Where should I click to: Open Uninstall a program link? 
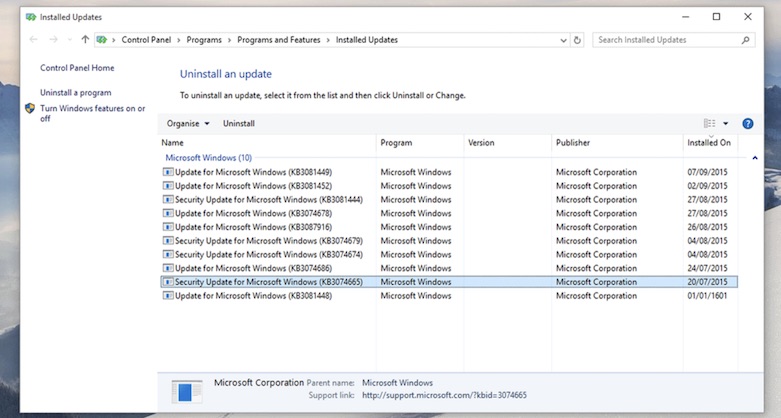tap(76, 93)
